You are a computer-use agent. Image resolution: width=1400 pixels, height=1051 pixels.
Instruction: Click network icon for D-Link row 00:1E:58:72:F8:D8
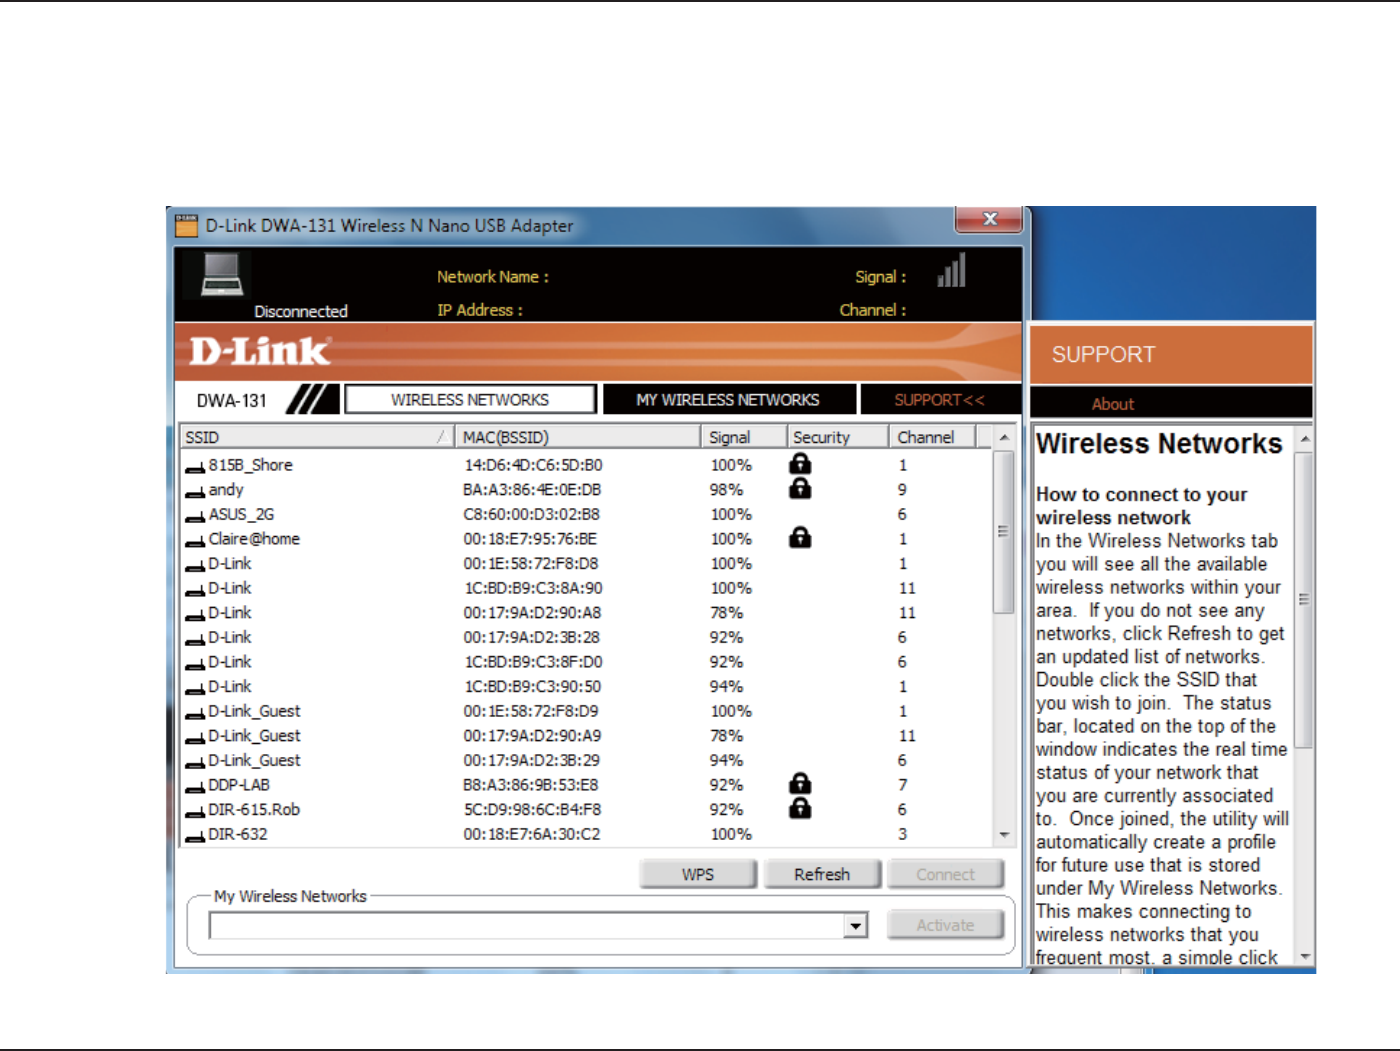click(x=195, y=566)
